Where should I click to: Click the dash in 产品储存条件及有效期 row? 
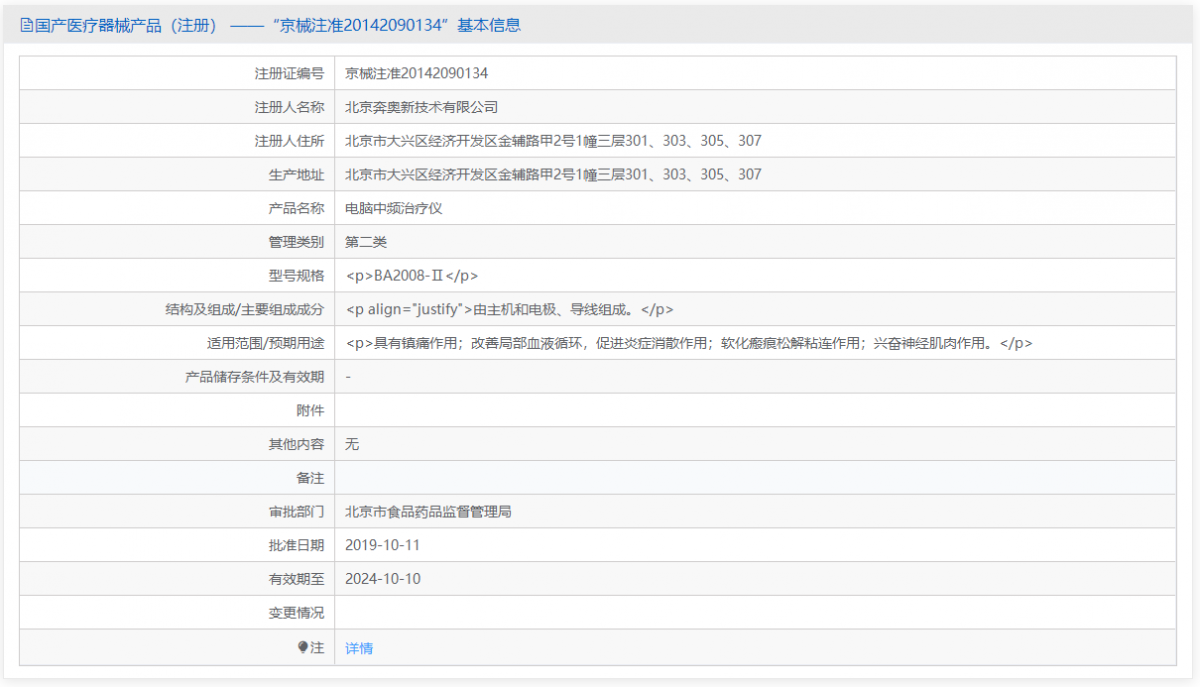click(348, 376)
